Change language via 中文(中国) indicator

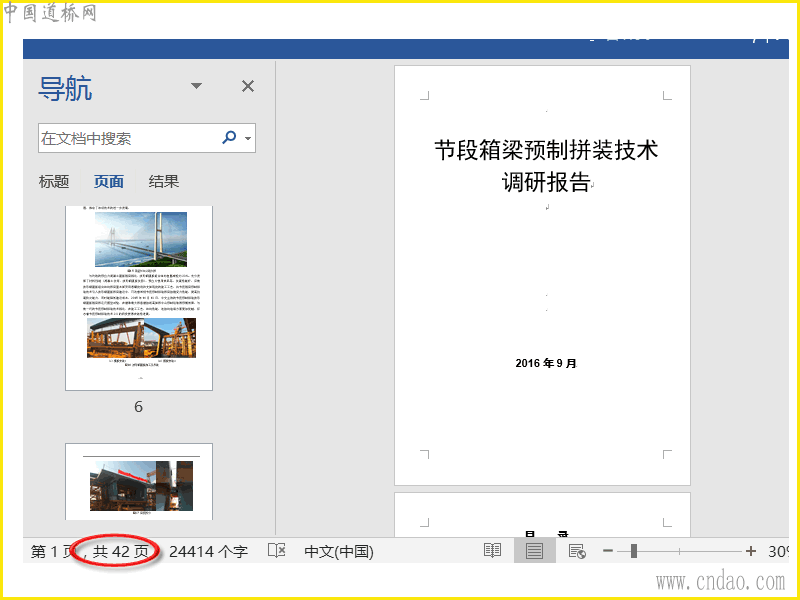[x=339, y=552]
